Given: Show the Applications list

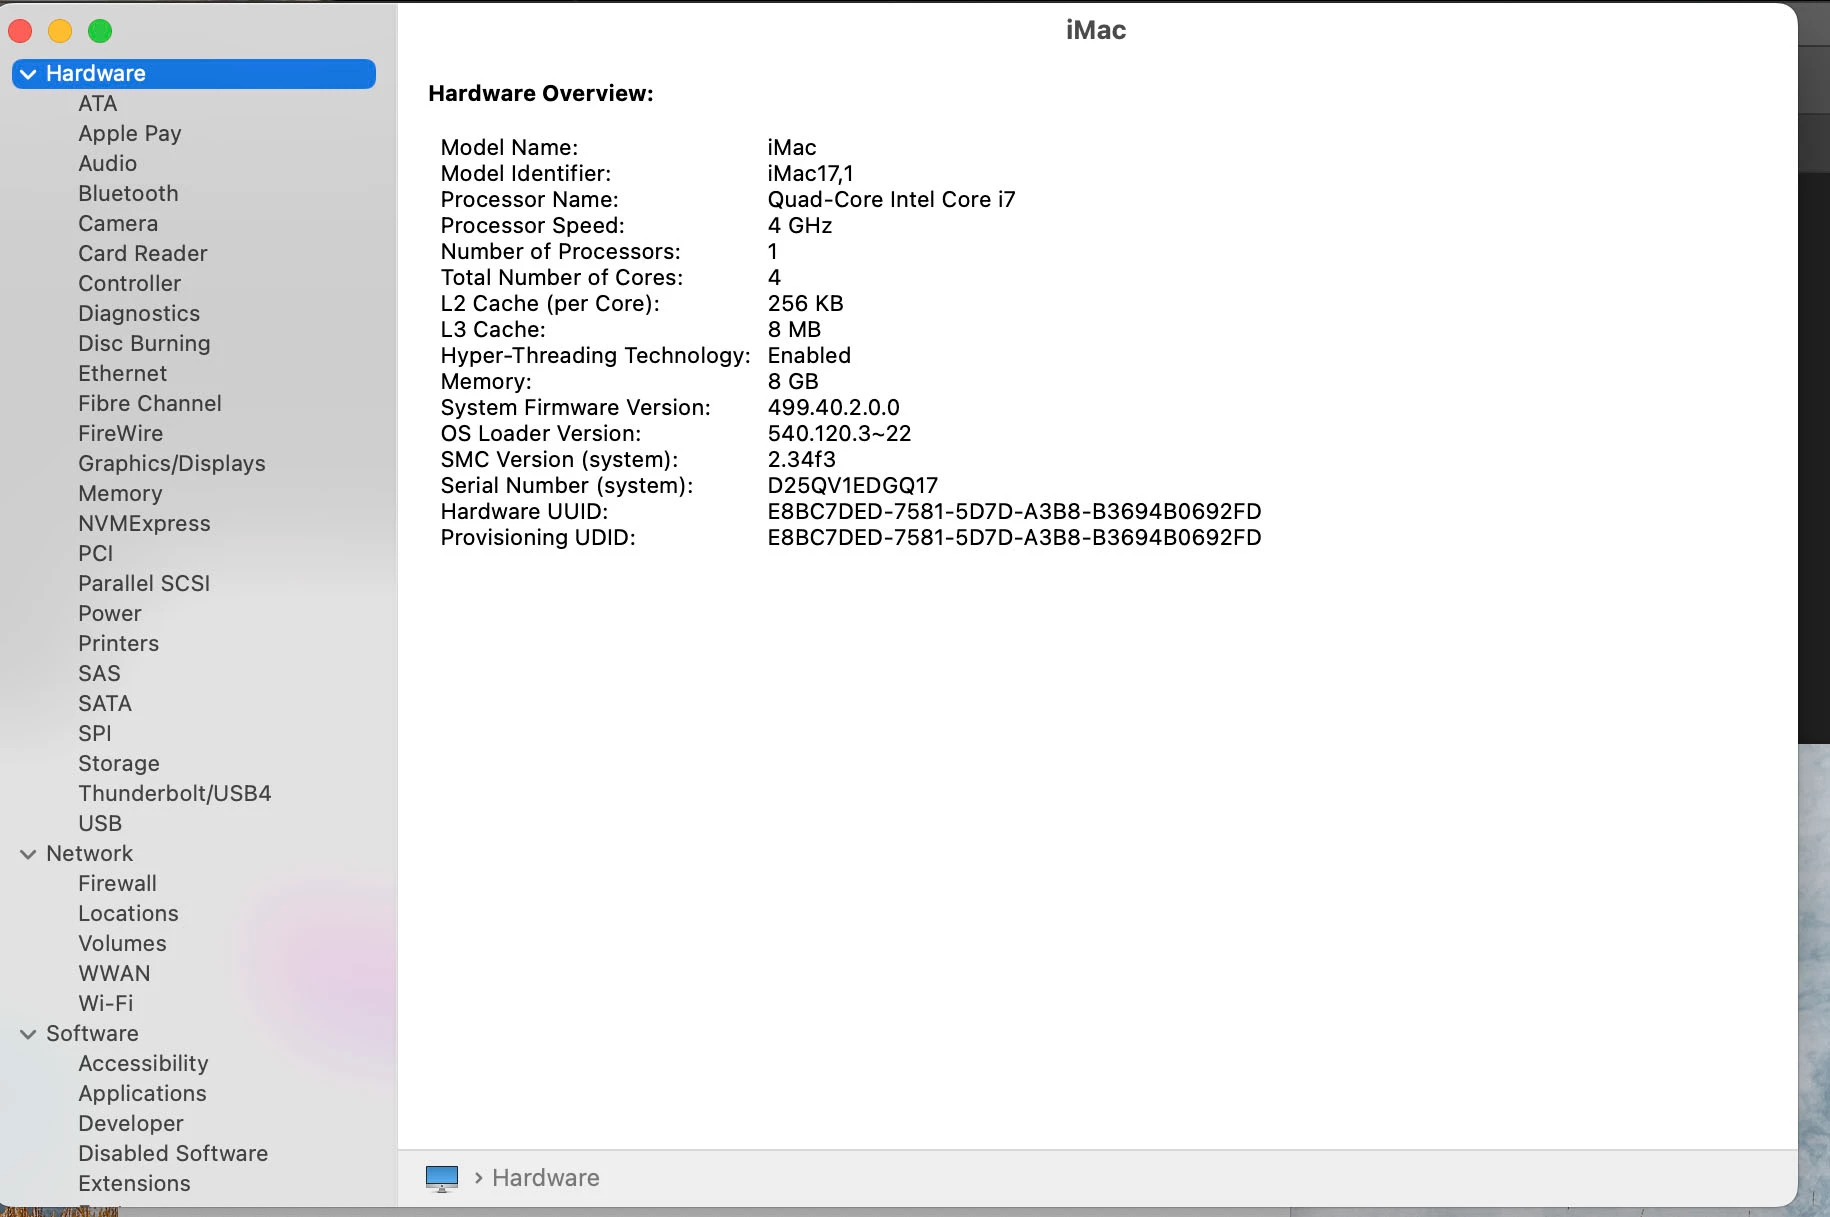Looking at the screenshot, I should point(143,1094).
